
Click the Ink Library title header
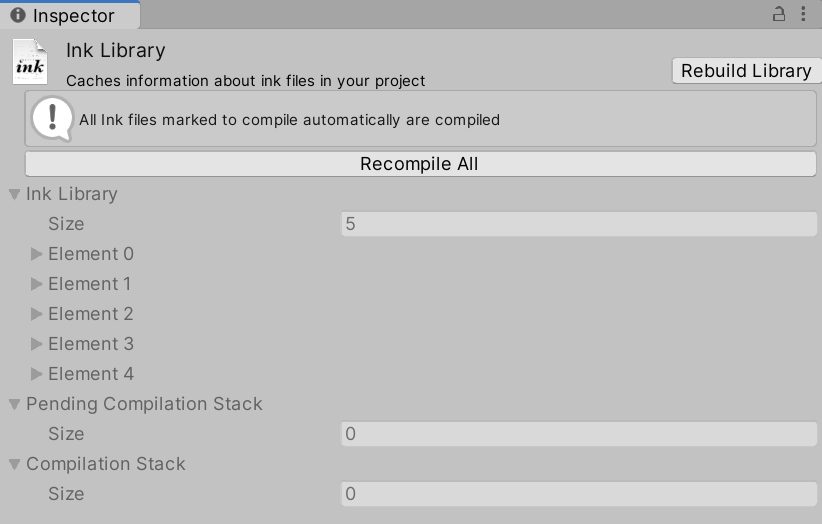coord(116,50)
